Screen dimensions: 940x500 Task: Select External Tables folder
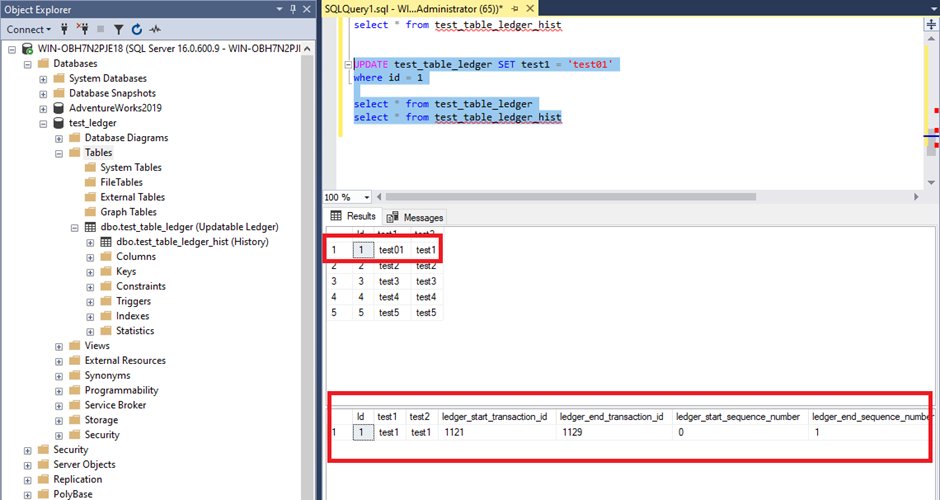pos(125,197)
